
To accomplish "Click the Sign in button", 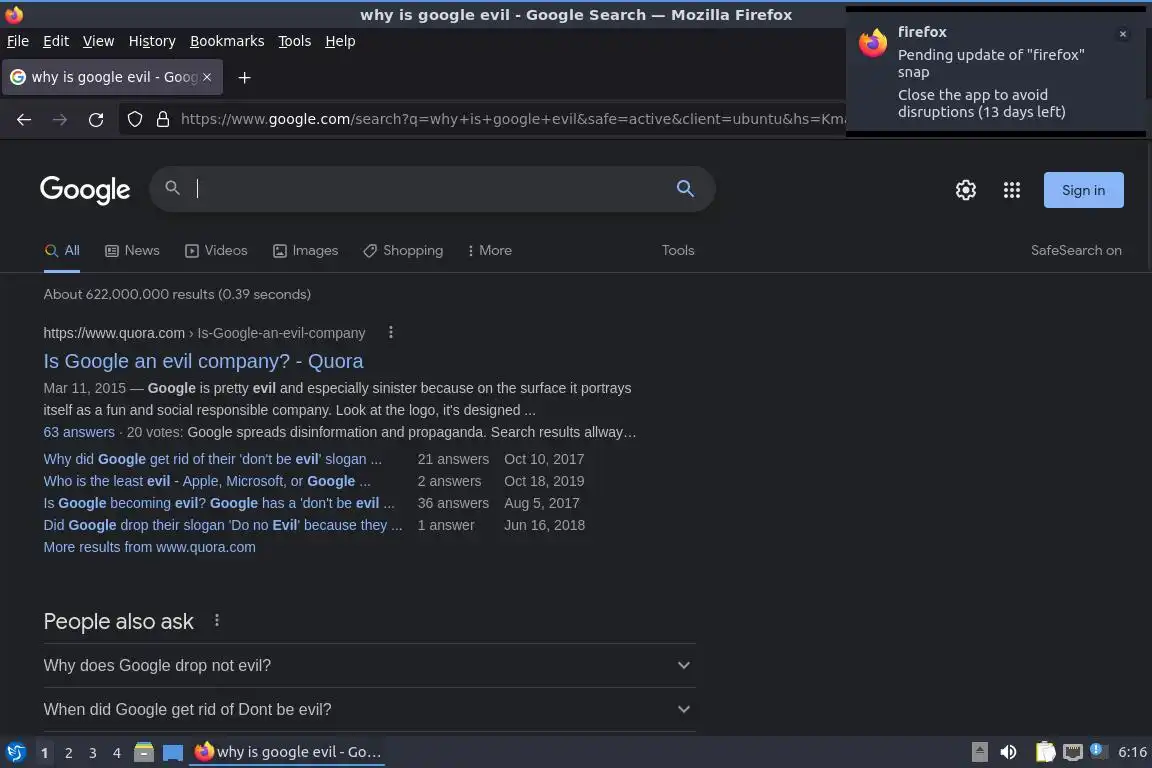I will point(1083,190).
